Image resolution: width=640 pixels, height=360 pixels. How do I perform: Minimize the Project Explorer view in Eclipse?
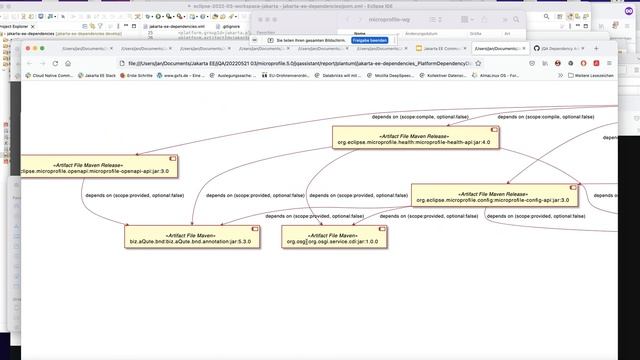(126, 26)
